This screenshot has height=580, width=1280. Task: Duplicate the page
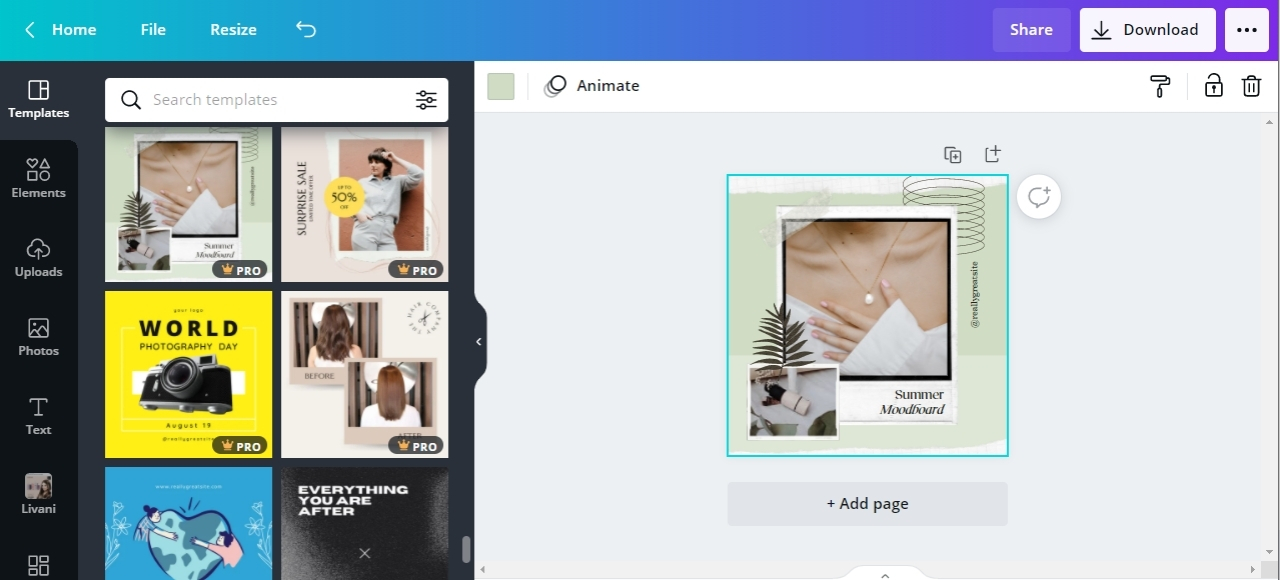(953, 155)
